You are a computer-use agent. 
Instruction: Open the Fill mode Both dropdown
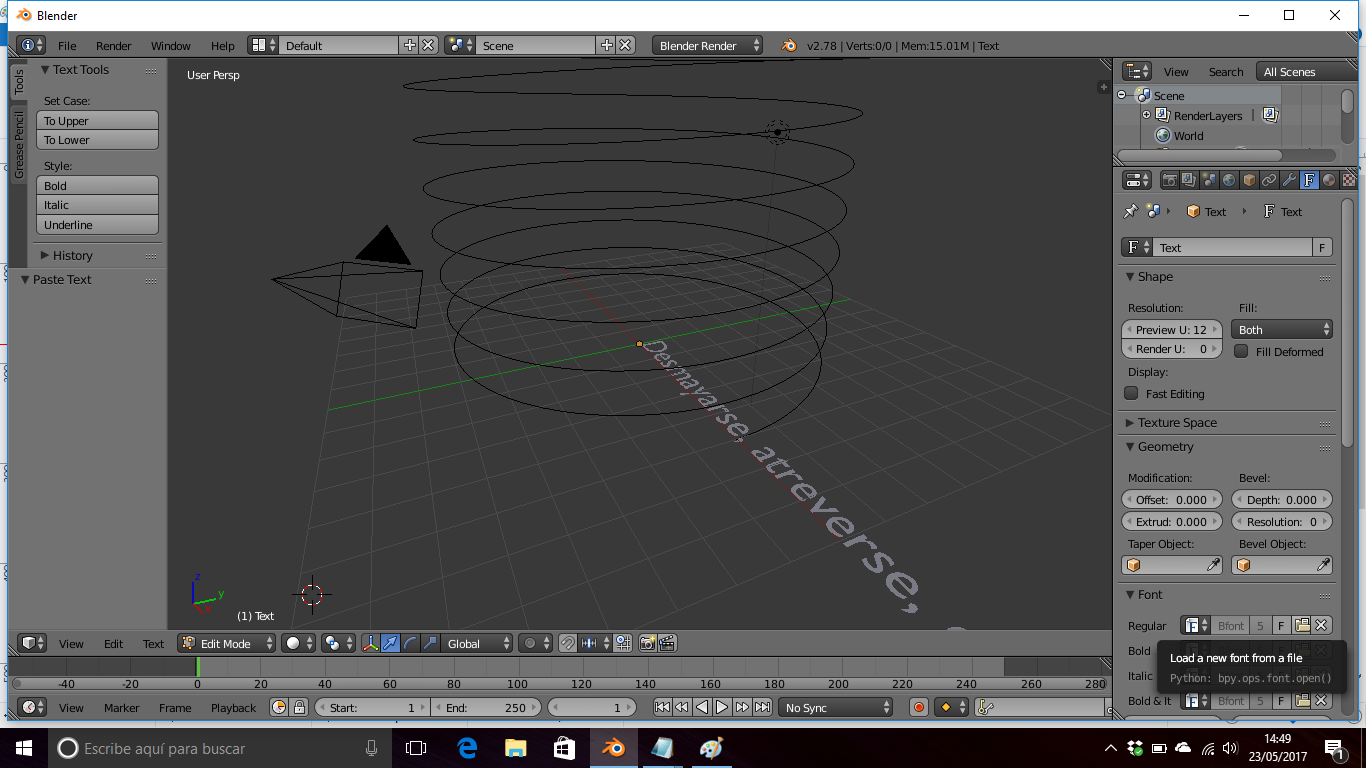(x=1282, y=329)
